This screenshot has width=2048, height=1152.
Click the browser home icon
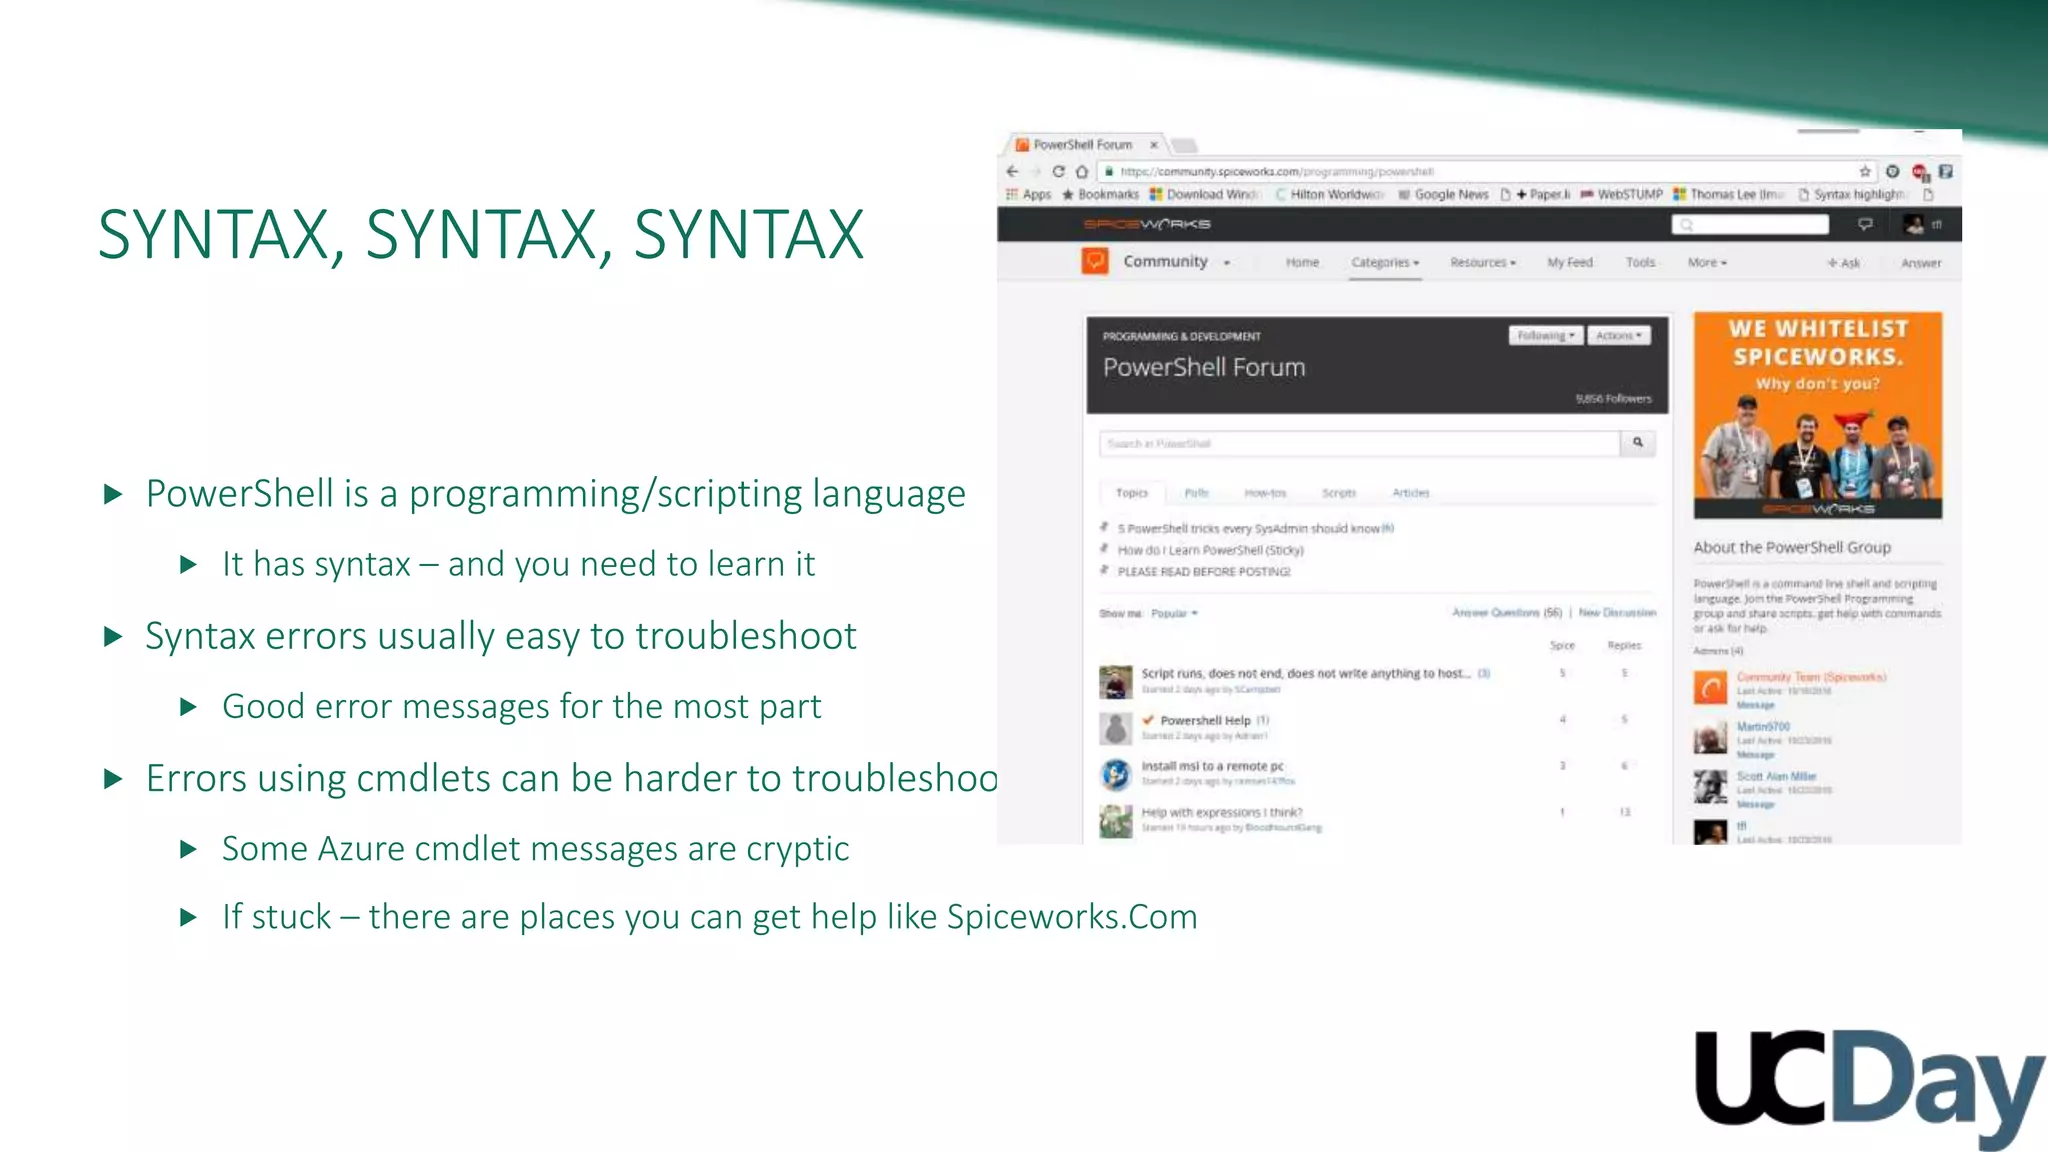1081,171
